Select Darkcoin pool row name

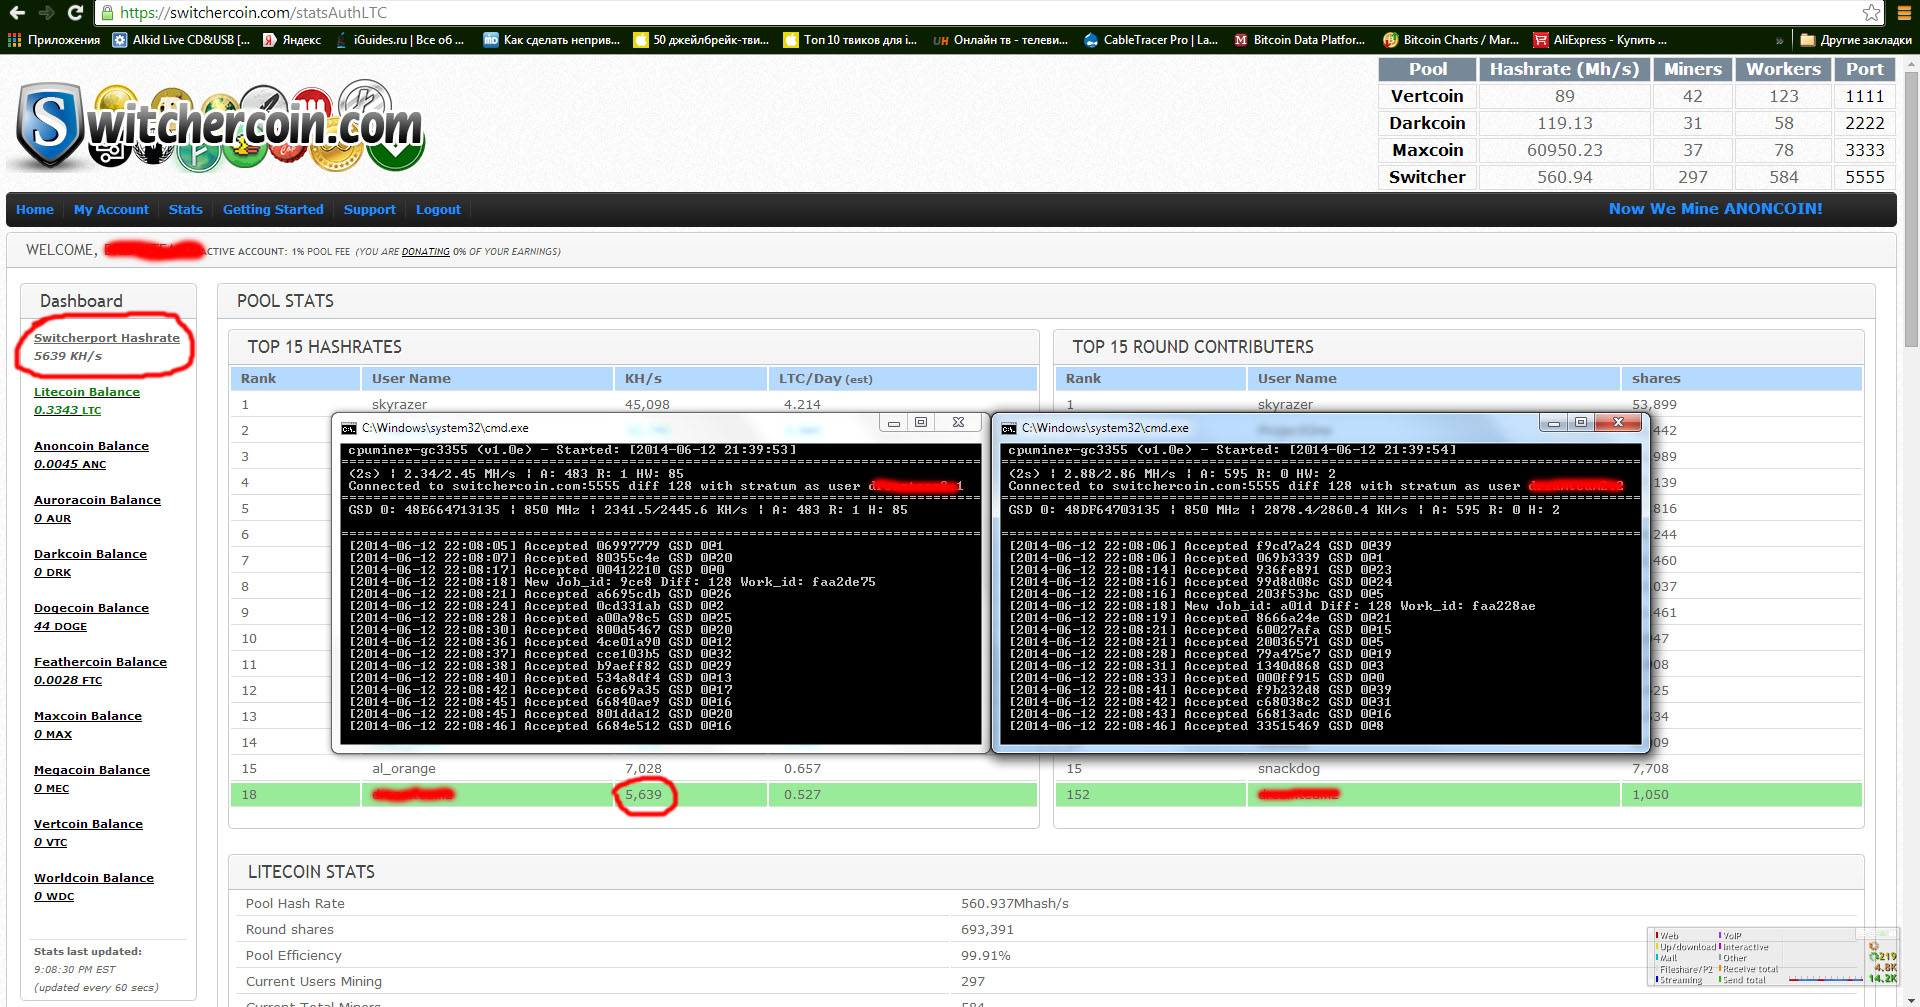(1427, 123)
